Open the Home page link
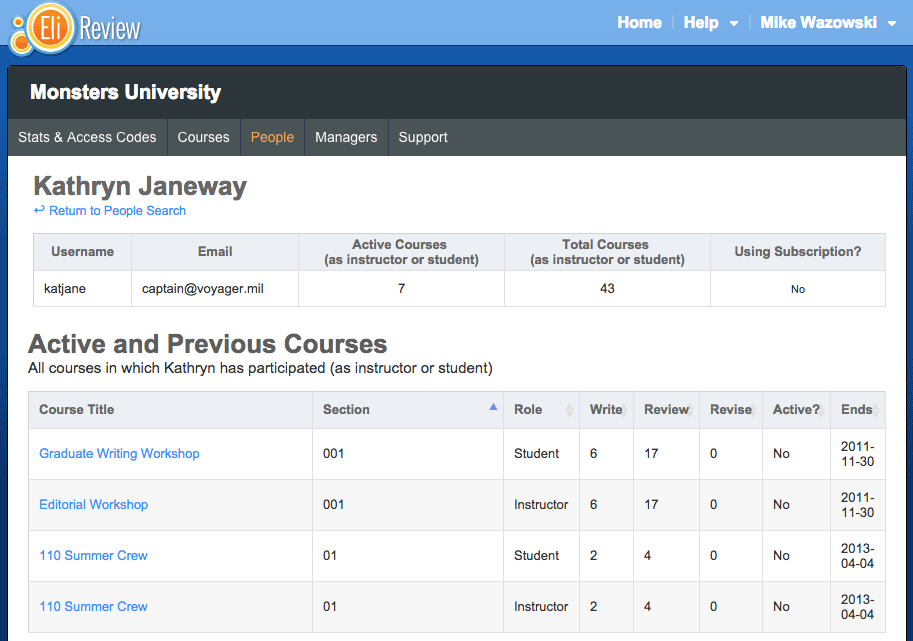Viewport: 913px width, 641px height. click(x=639, y=23)
